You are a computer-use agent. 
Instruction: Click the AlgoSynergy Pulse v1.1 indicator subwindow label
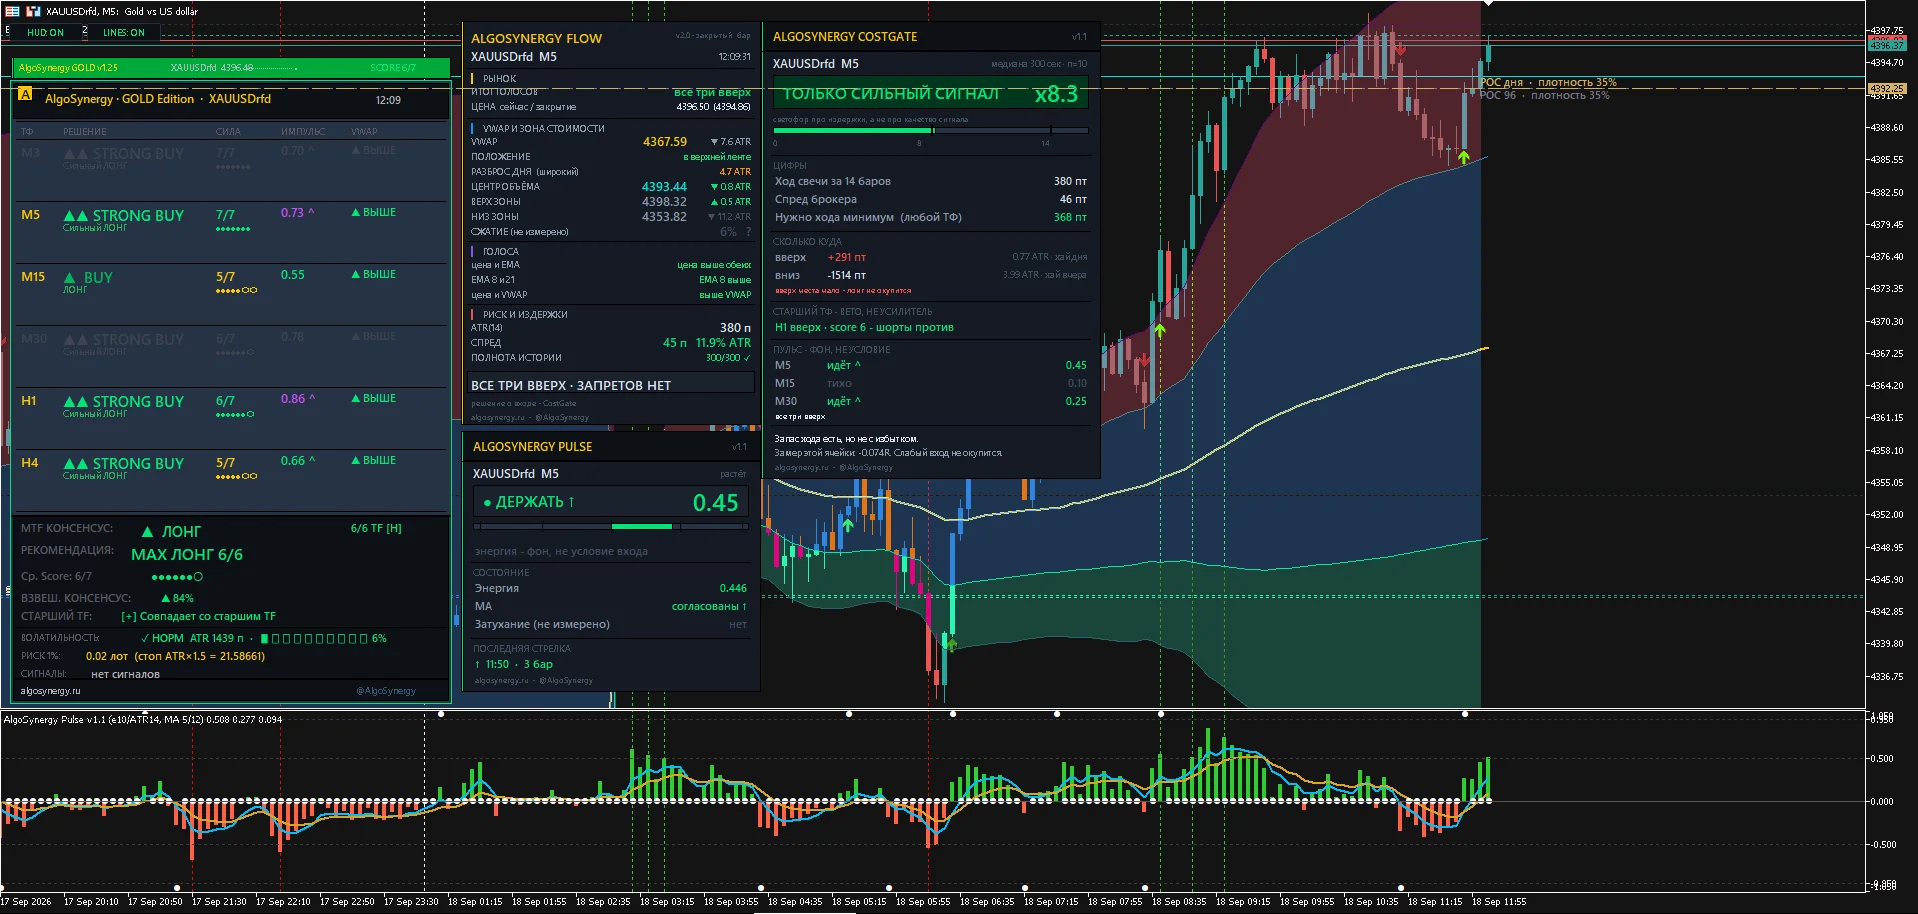click(143, 720)
